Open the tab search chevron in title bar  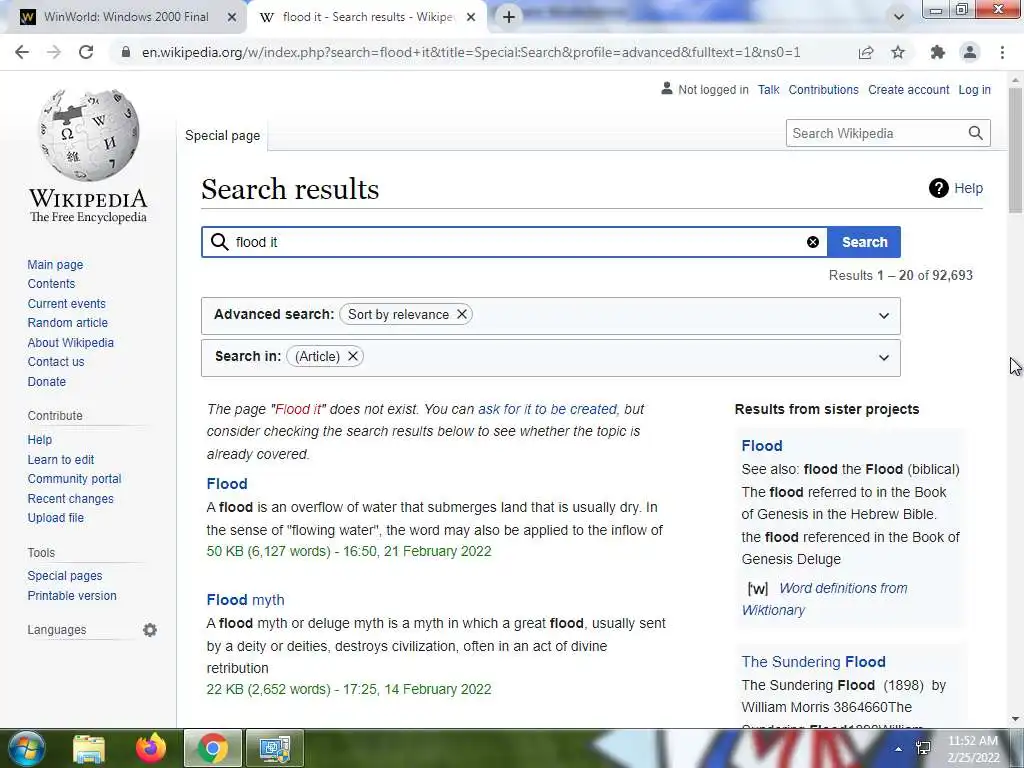899,17
